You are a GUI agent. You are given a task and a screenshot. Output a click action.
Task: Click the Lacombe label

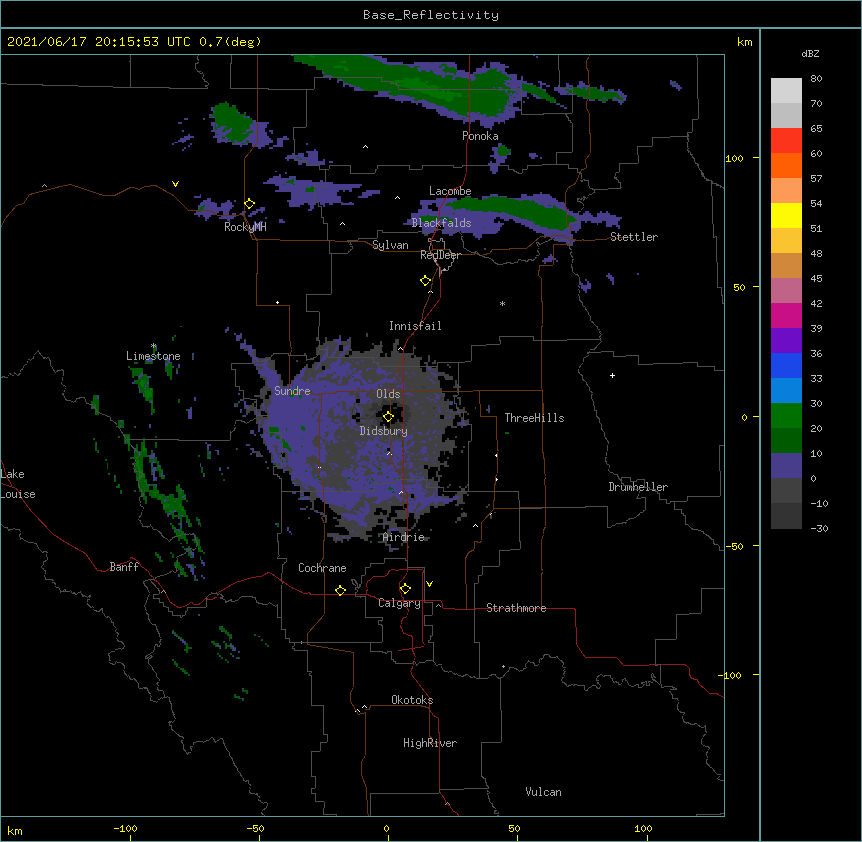(450, 191)
